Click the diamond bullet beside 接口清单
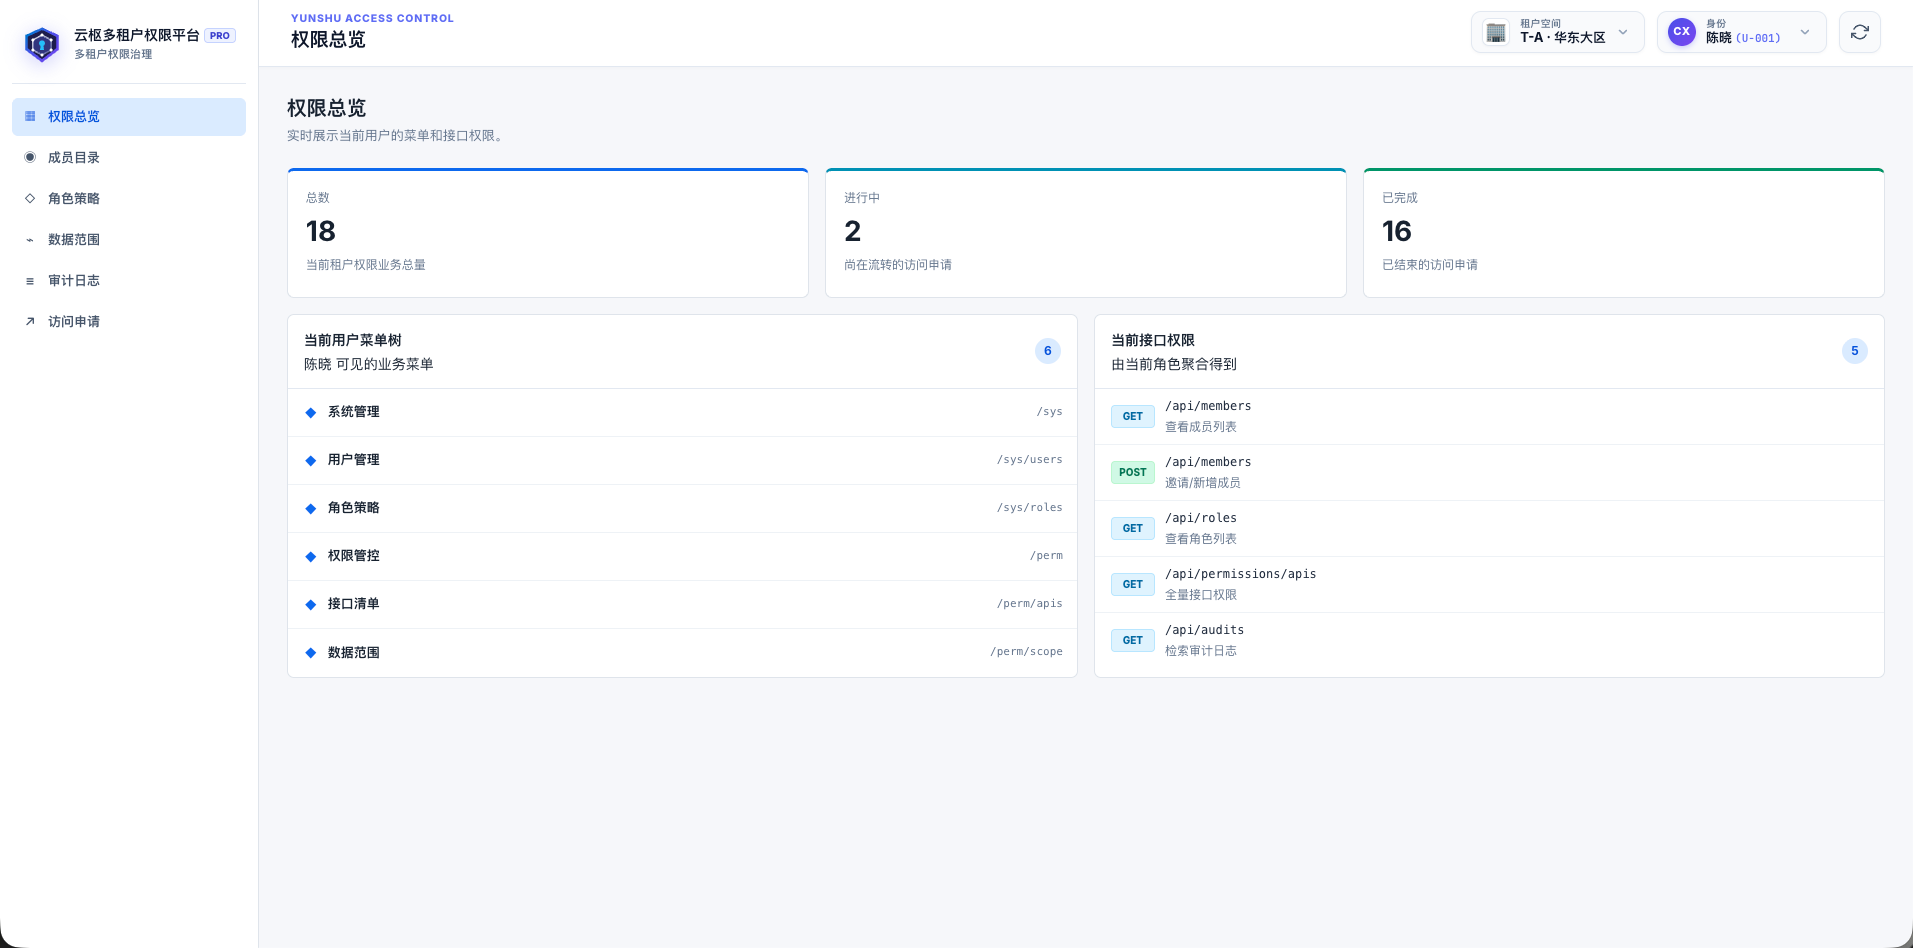This screenshot has height=948, width=1913. coord(311,604)
